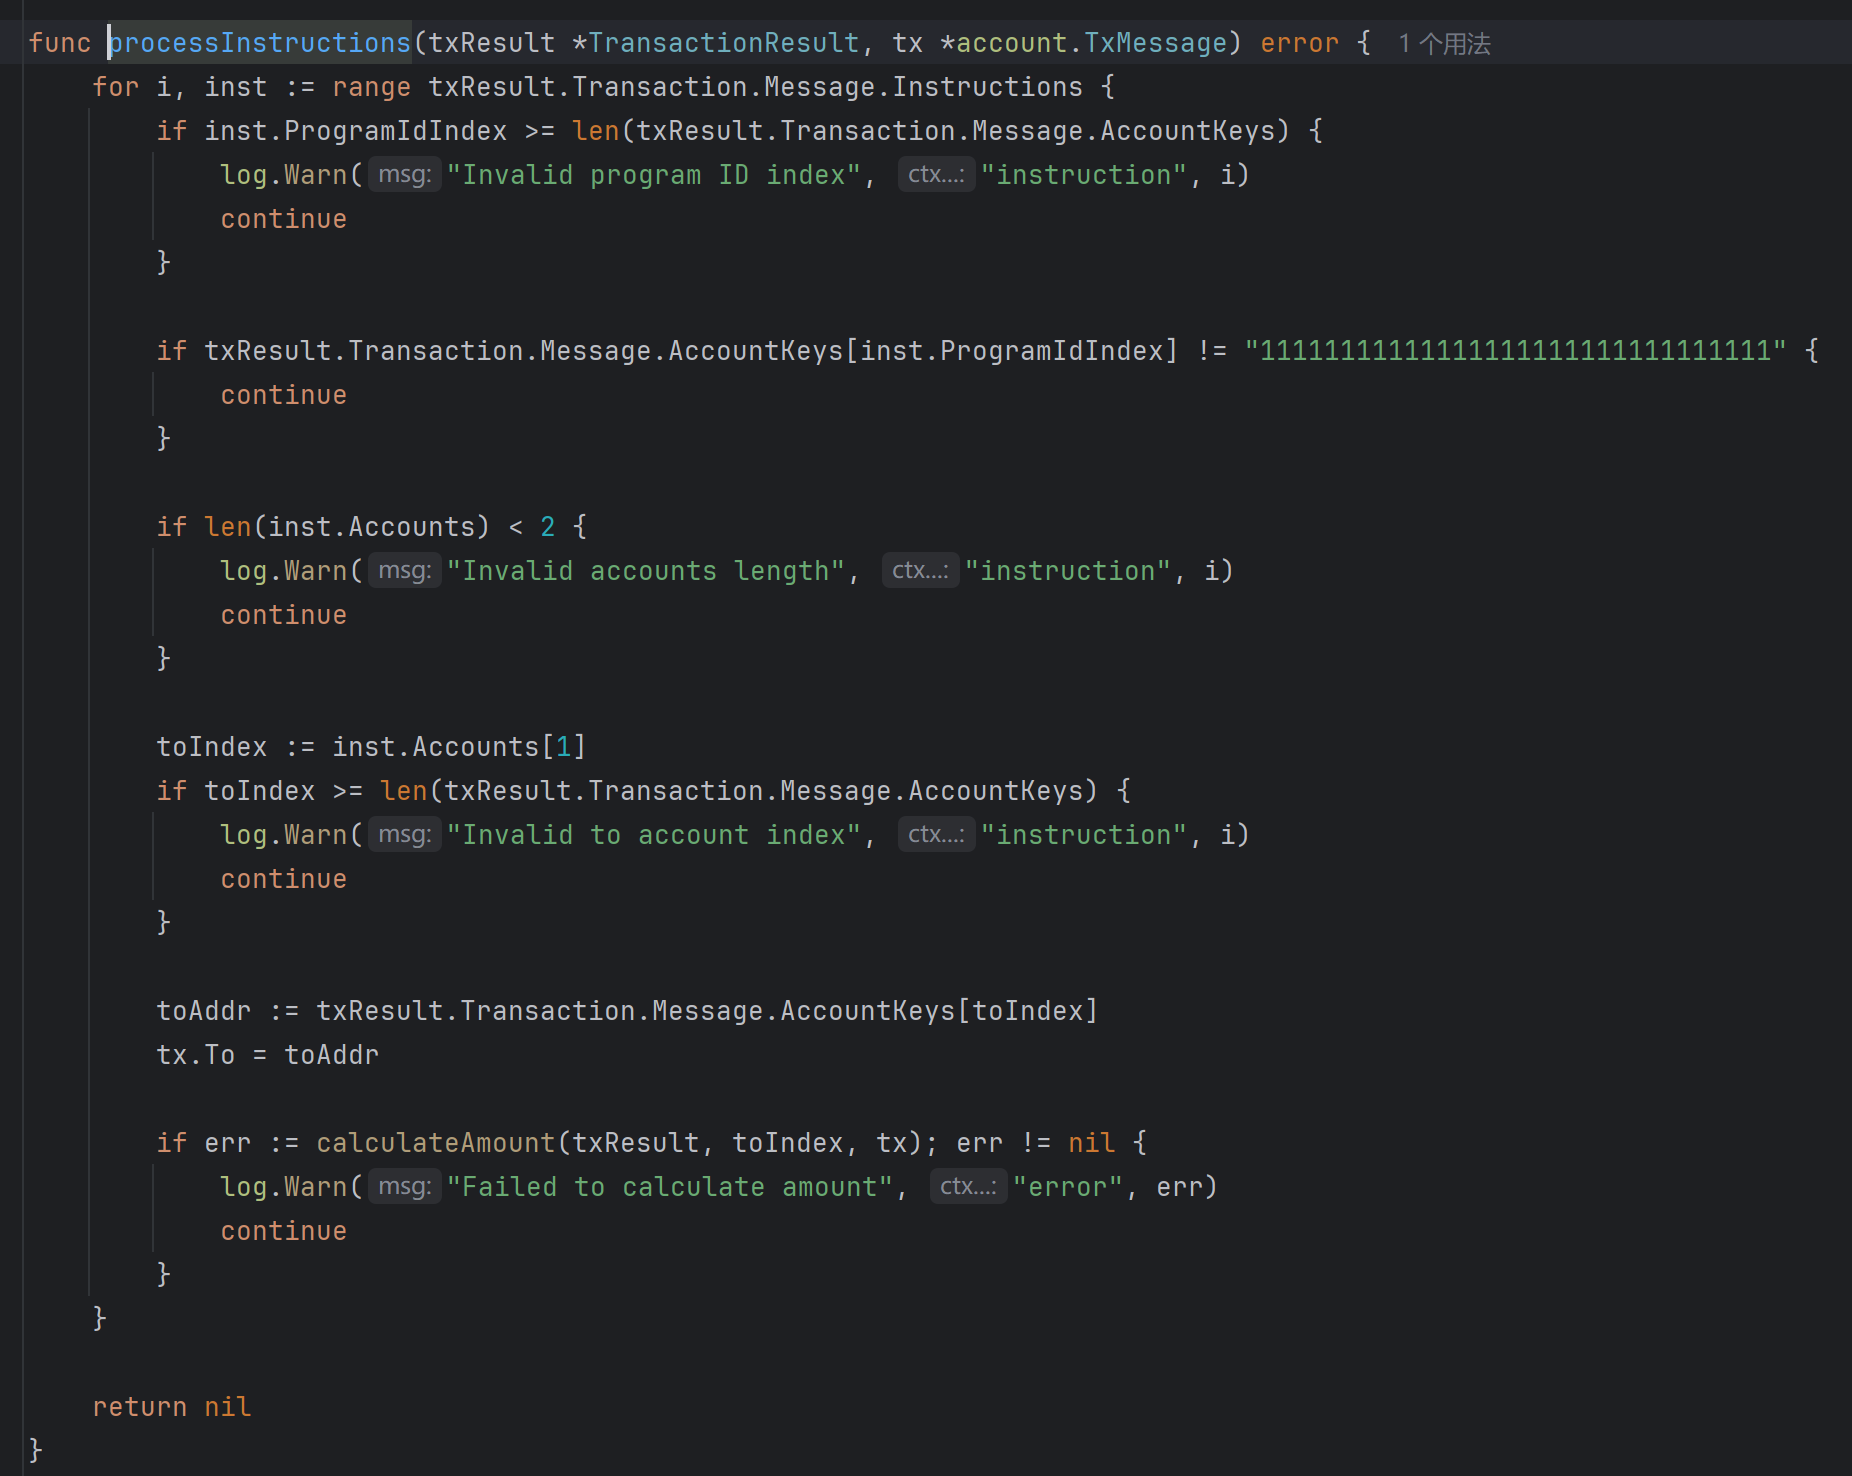Expand ctx hint on "Failed to calculate amount" line
Image resolution: width=1852 pixels, height=1476 pixels.
click(x=967, y=1187)
